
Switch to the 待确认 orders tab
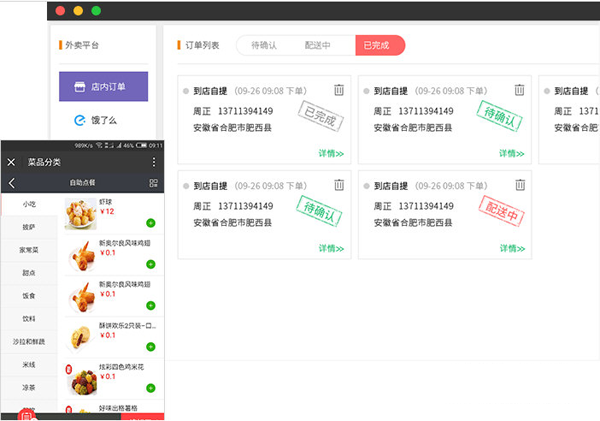click(x=264, y=45)
